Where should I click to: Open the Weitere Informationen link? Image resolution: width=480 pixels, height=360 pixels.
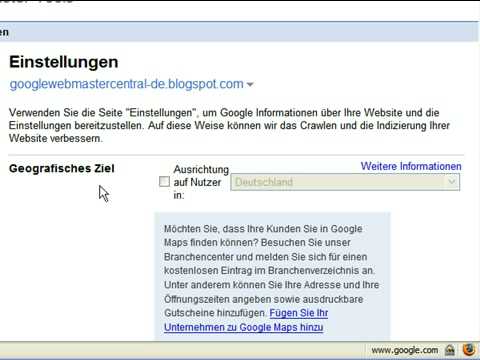coord(411,166)
